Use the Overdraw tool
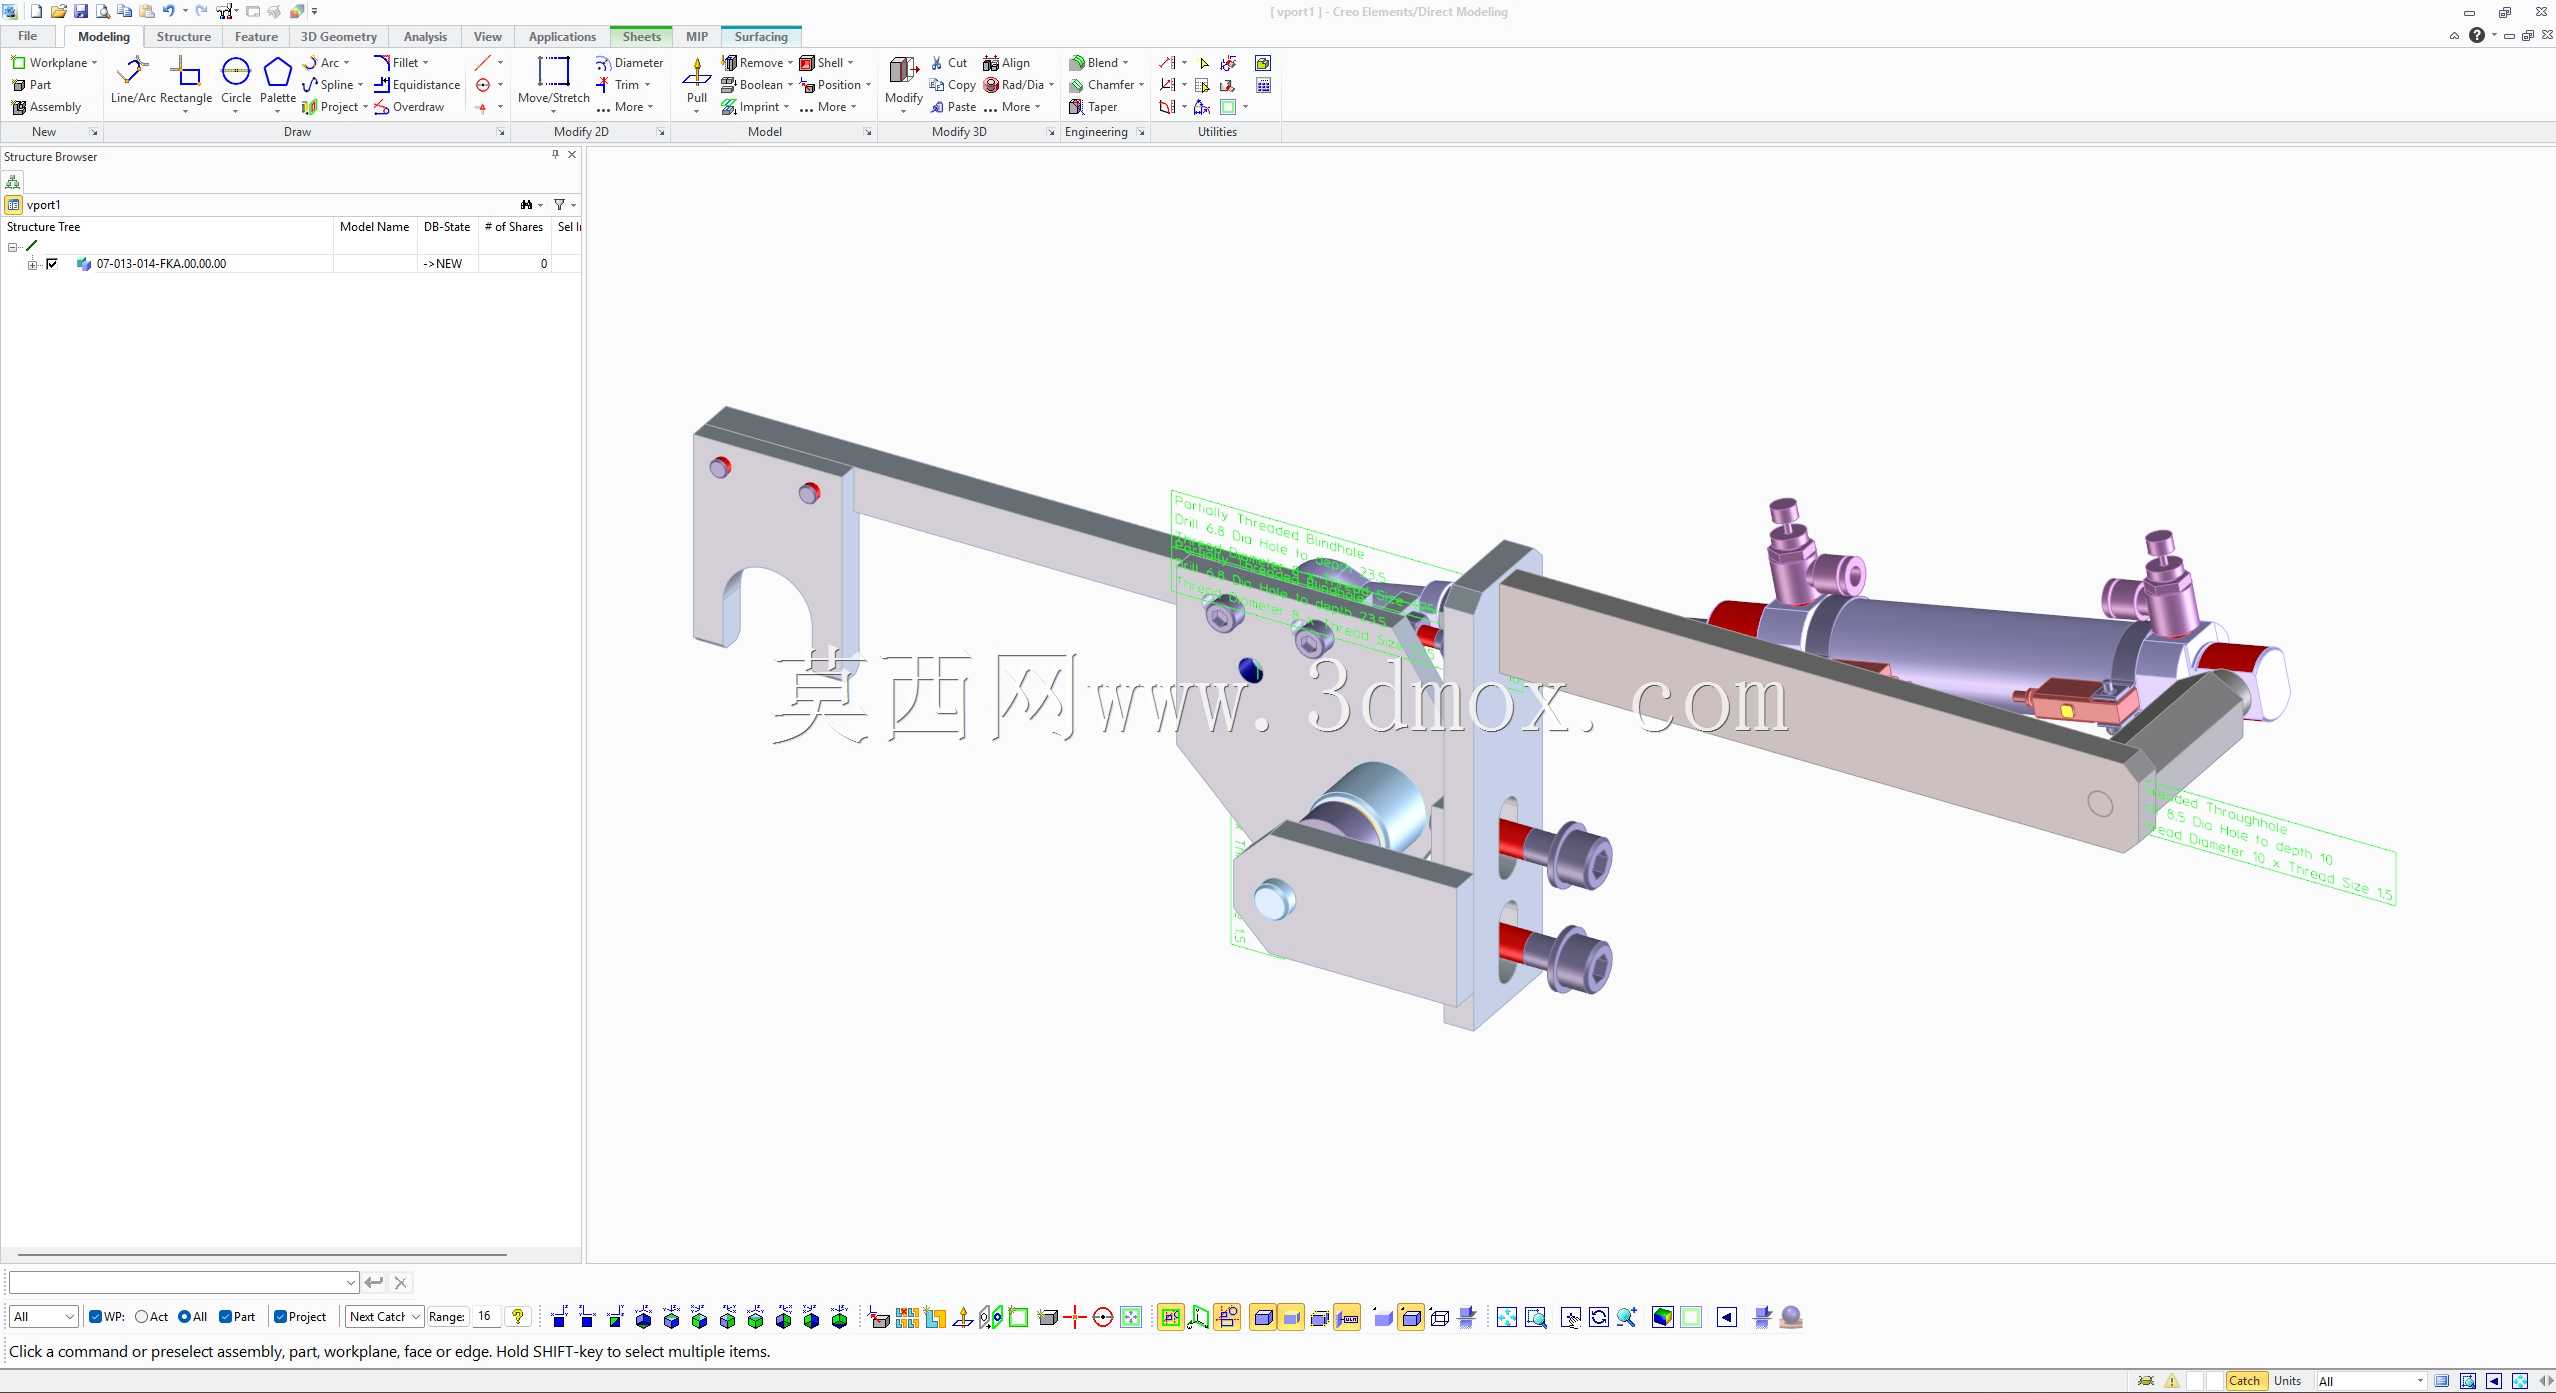 409,107
